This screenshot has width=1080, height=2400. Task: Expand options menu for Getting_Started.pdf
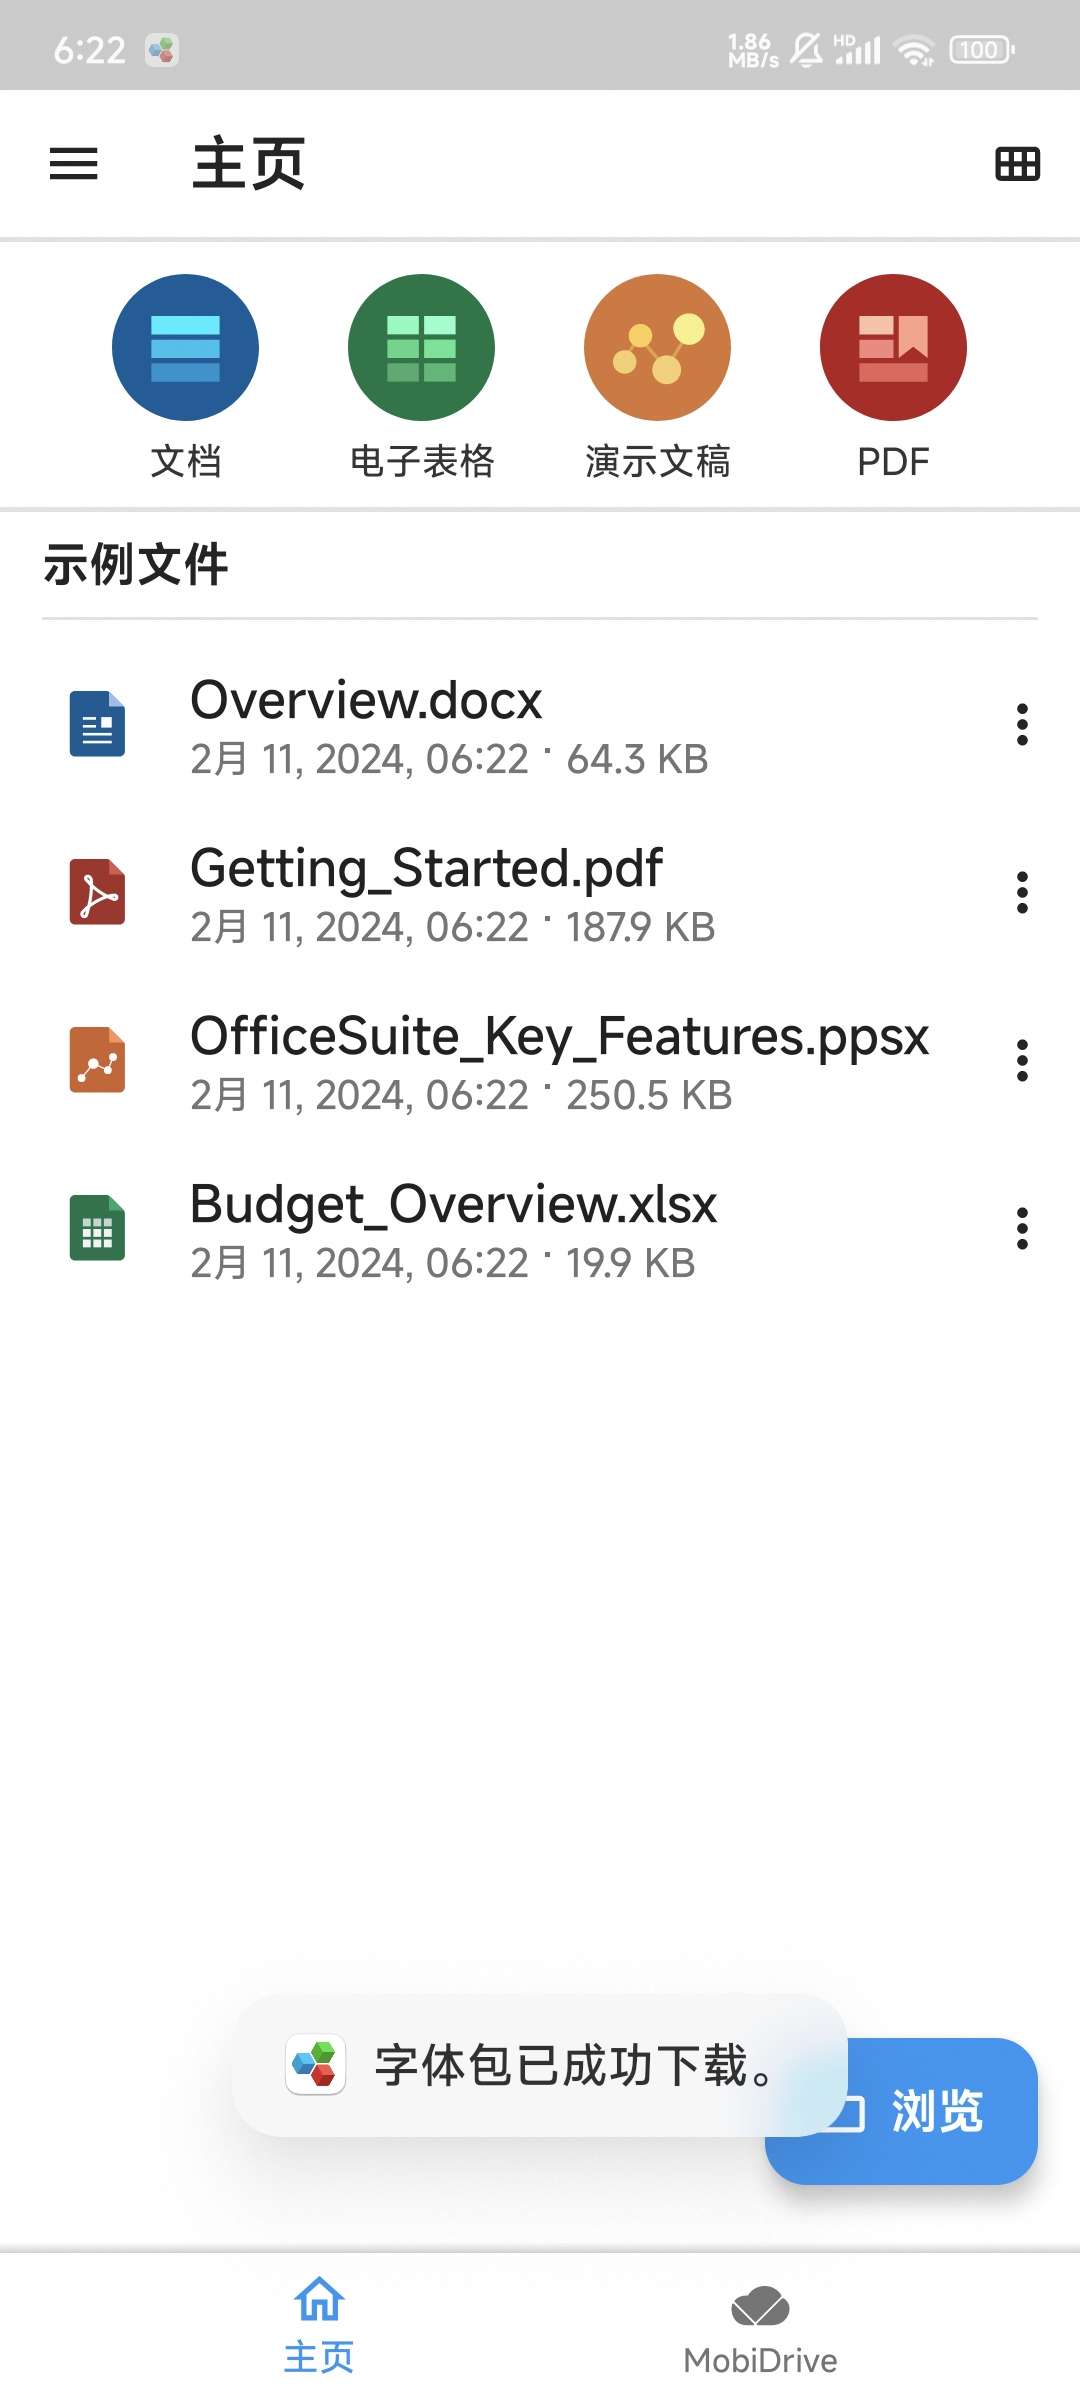click(1022, 893)
